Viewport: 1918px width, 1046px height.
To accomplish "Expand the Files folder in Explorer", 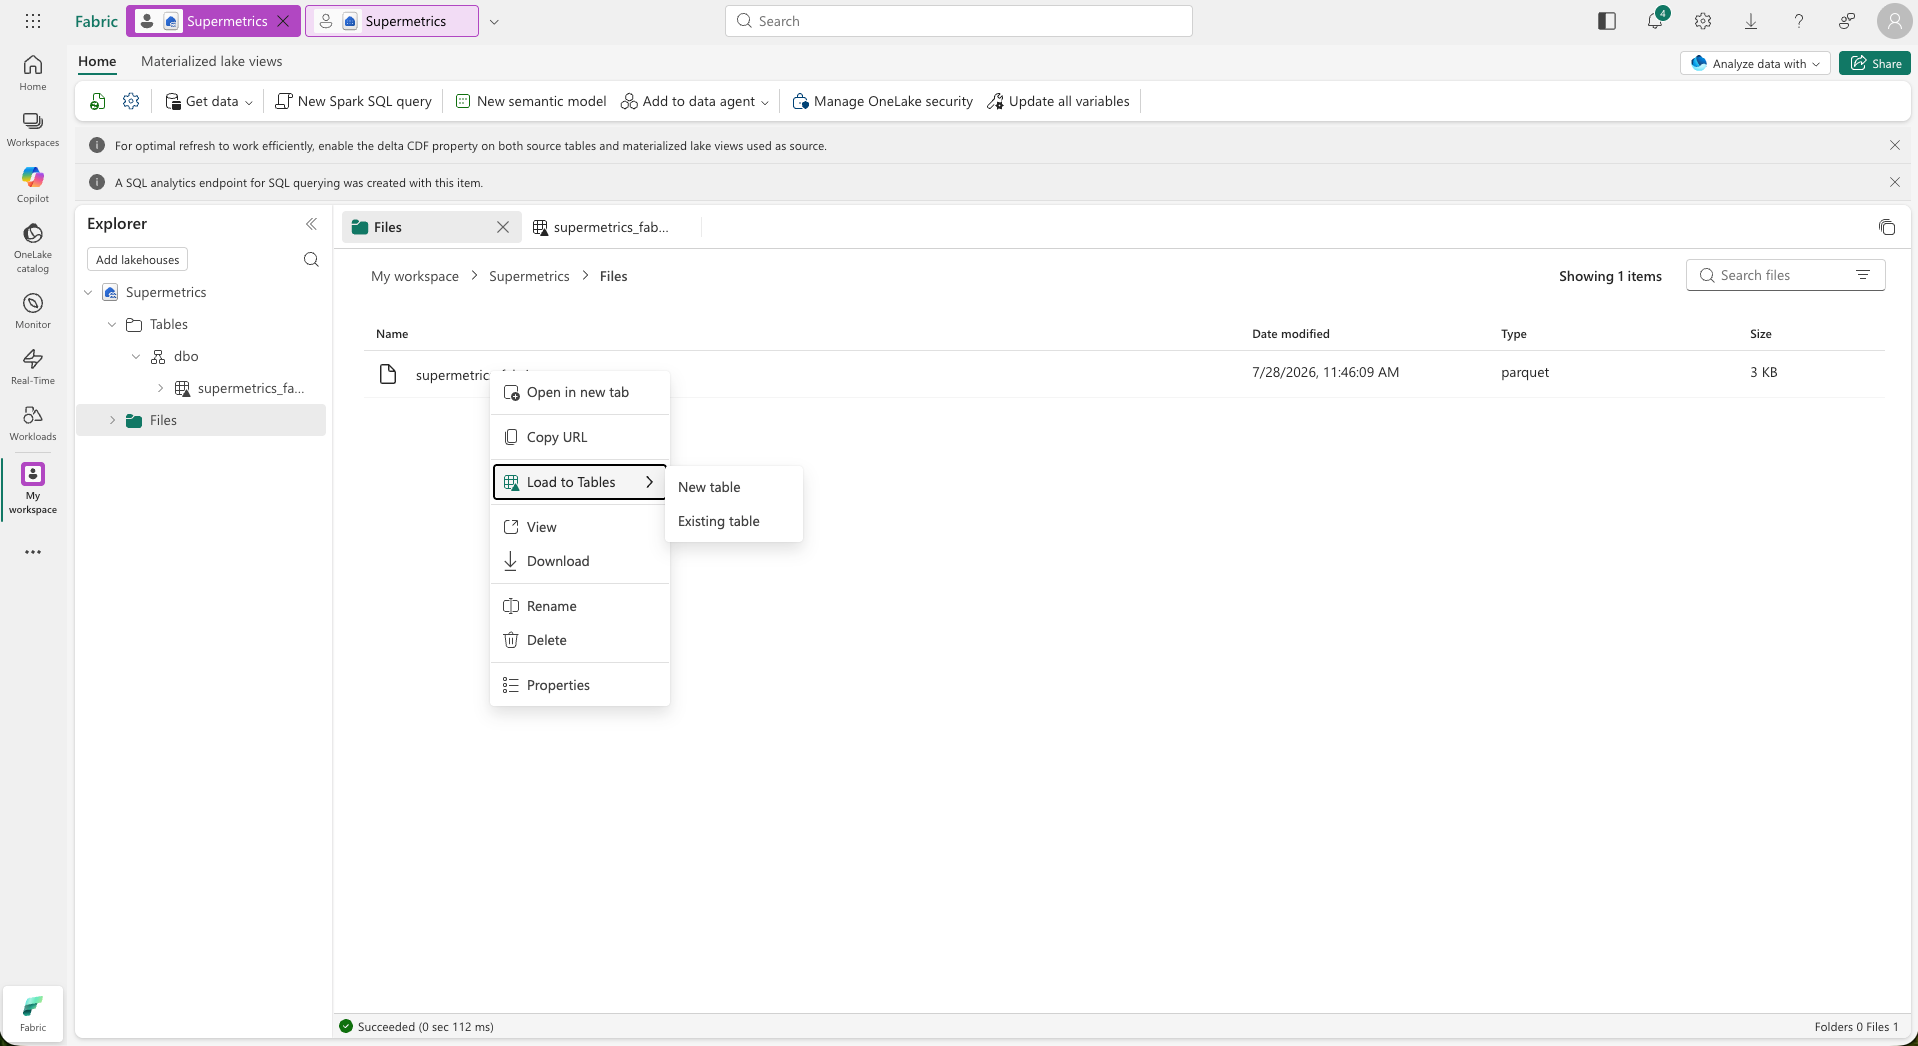I will (112, 420).
